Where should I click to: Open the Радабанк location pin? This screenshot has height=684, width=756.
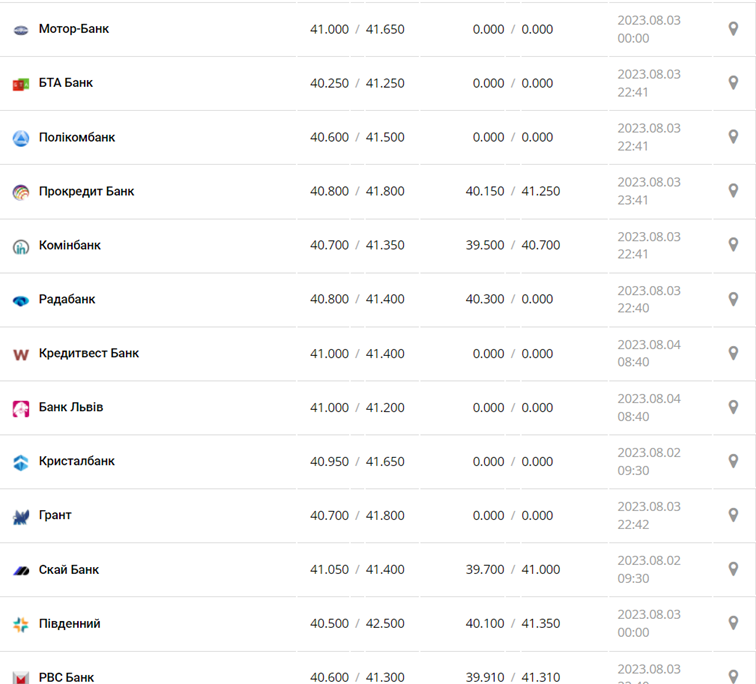pyautogui.click(x=733, y=299)
